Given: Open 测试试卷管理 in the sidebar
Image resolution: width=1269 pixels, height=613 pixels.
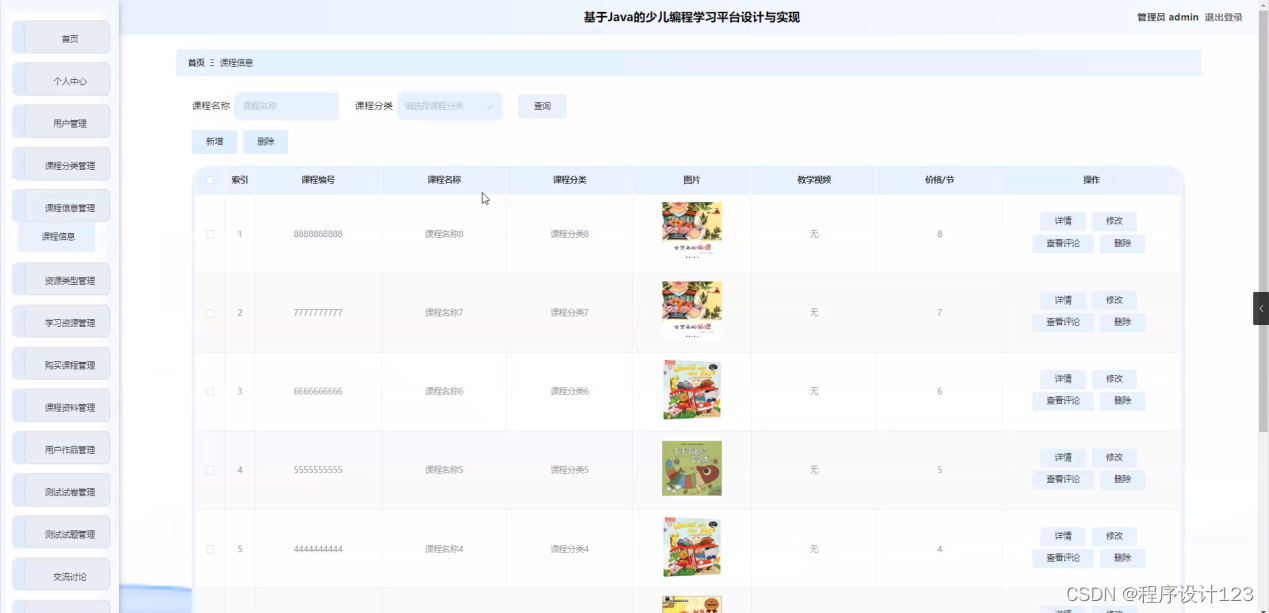Looking at the screenshot, I should [61, 491].
